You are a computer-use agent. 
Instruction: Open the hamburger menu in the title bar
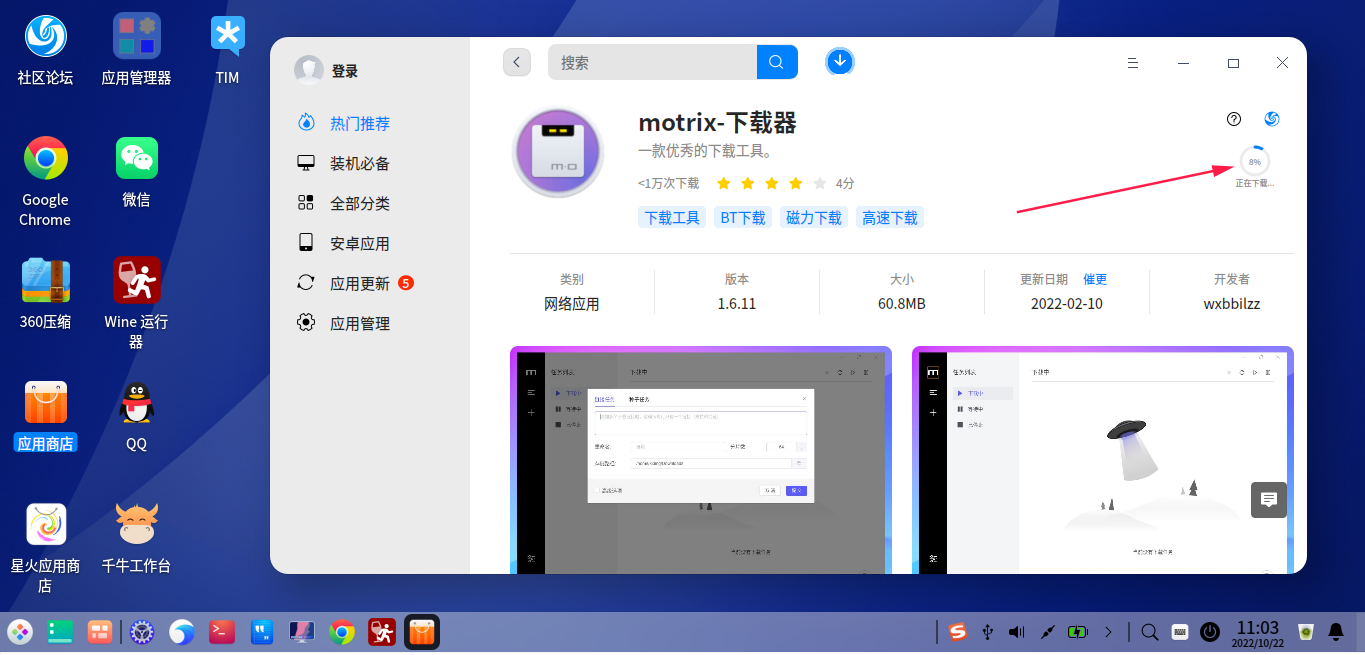tap(1132, 62)
